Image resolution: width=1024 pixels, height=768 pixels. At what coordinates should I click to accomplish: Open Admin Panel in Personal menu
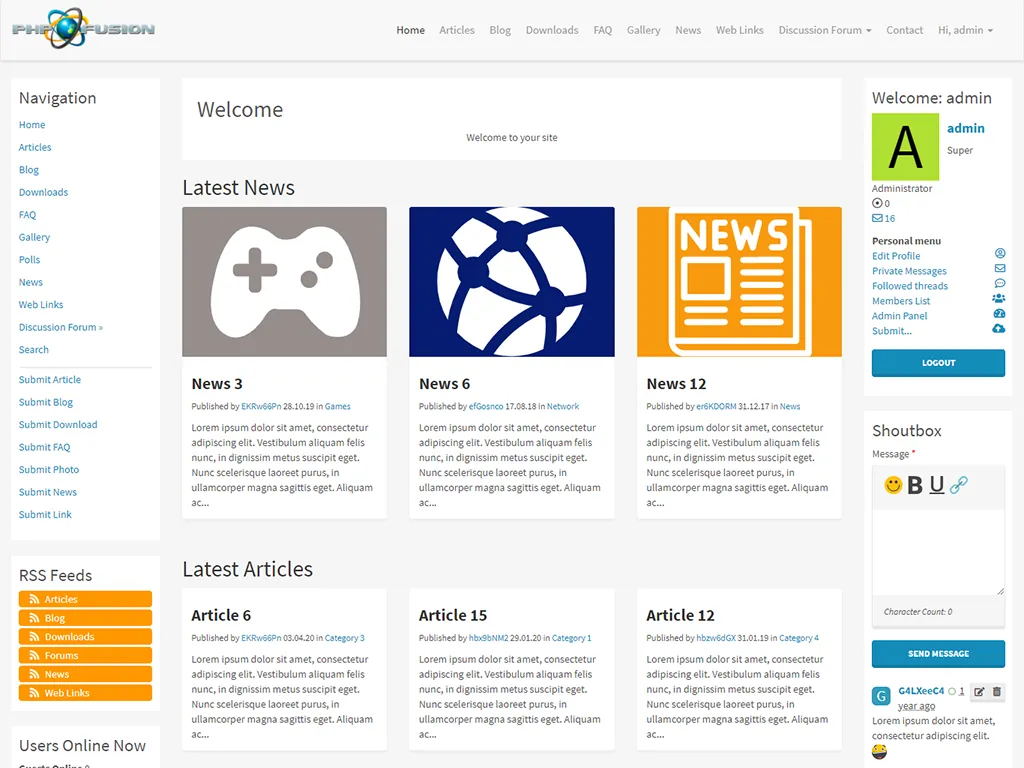[x=899, y=316]
